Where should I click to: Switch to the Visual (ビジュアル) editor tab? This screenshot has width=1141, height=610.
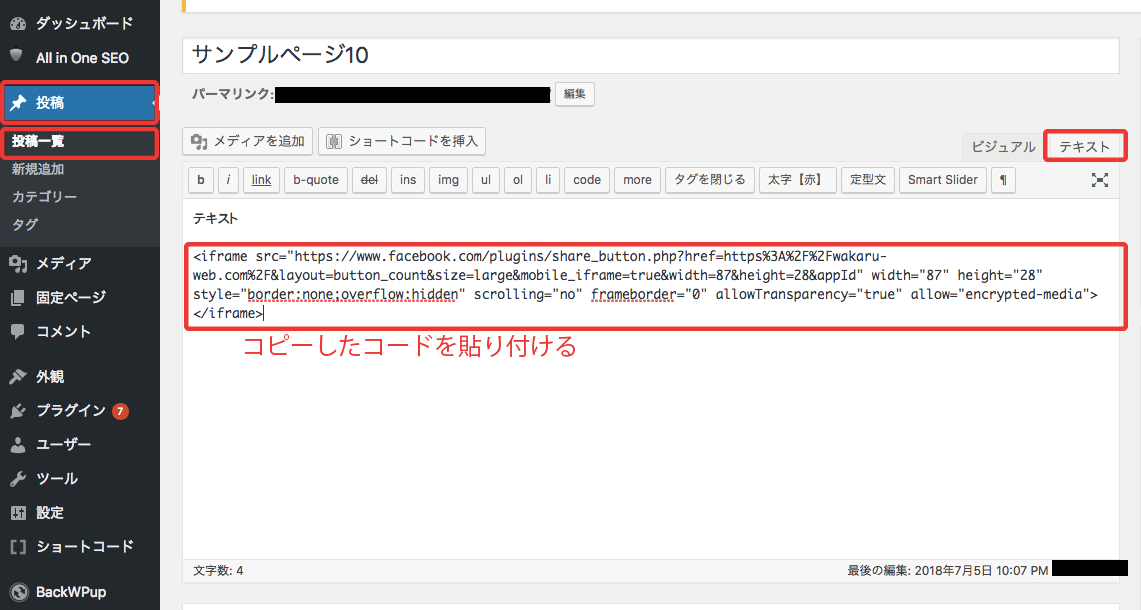click(1003, 147)
